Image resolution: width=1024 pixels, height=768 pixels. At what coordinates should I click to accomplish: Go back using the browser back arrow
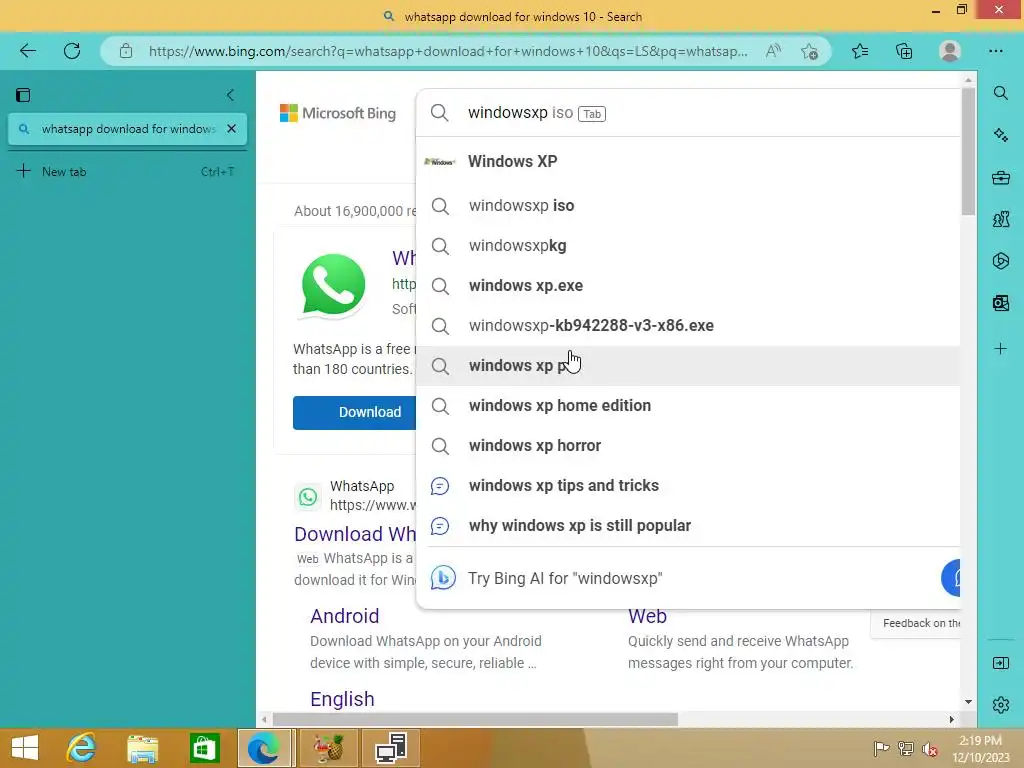[x=28, y=51]
